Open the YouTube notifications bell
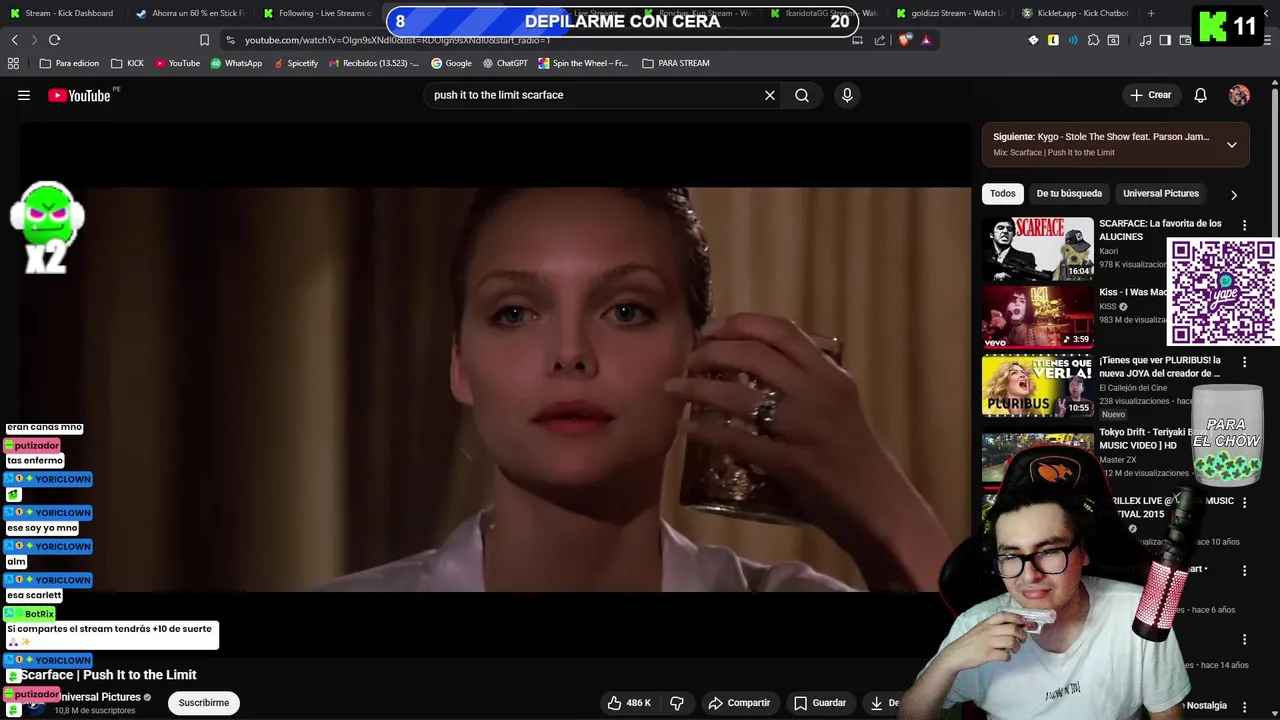 (1200, 95)
